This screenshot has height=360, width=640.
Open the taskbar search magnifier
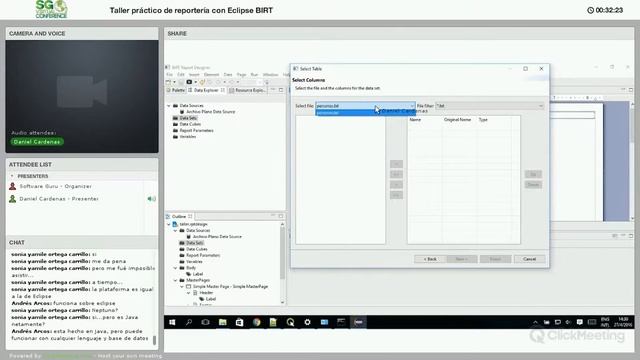point(189,322)
